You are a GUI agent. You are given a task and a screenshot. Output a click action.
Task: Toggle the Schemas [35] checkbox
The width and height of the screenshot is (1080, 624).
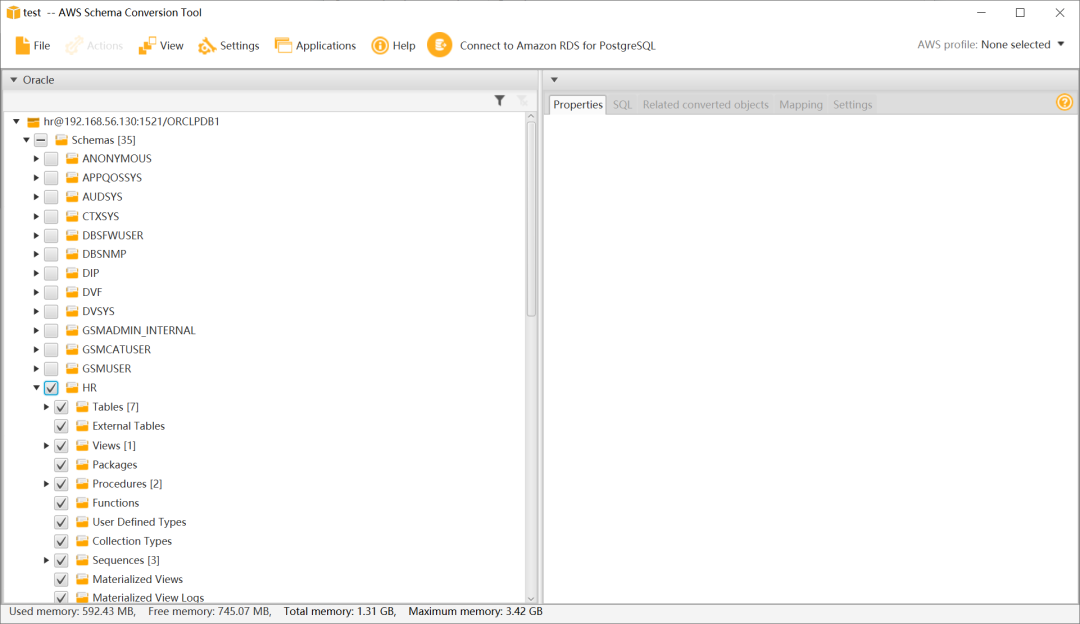click(x=41, y=141)
